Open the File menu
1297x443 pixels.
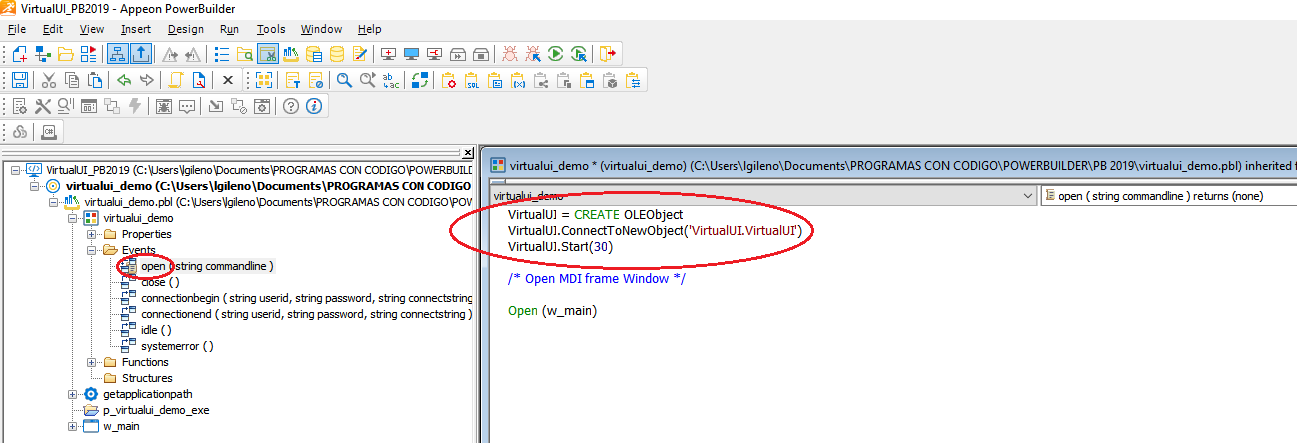click(x=17, y=29)
